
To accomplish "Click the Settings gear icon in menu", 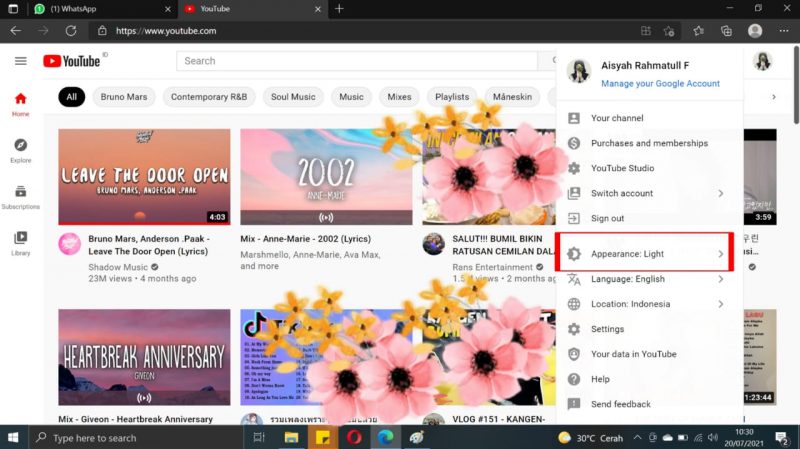I will [574, 329].
